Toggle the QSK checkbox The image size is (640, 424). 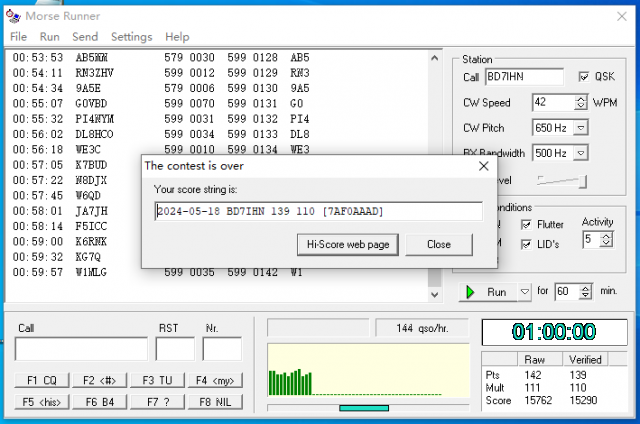(x=584, y=76)
